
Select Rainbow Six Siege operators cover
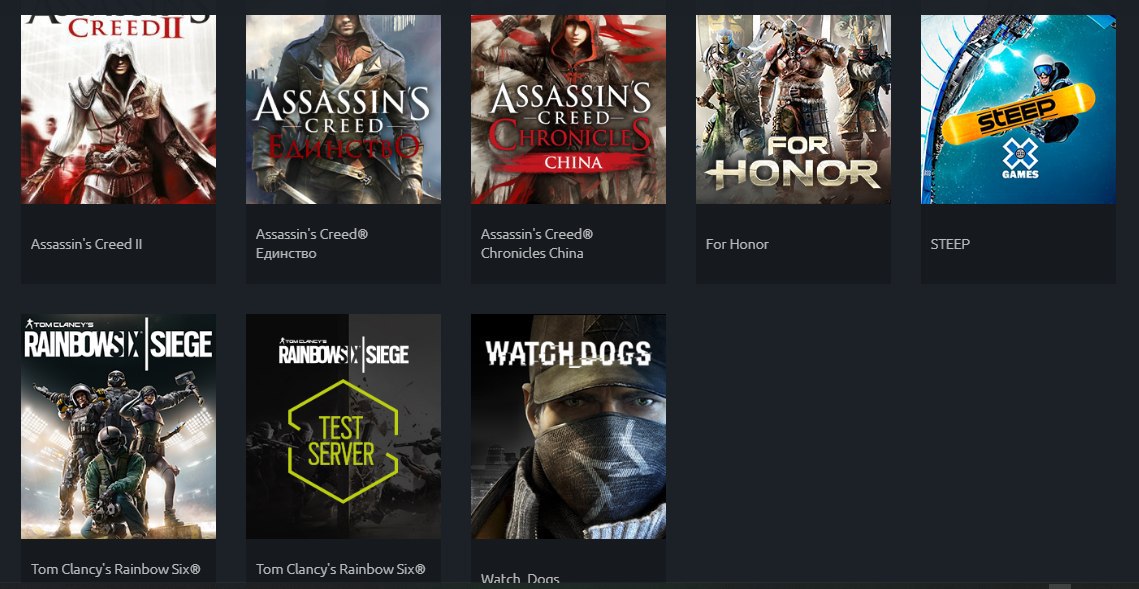point(118,426)
